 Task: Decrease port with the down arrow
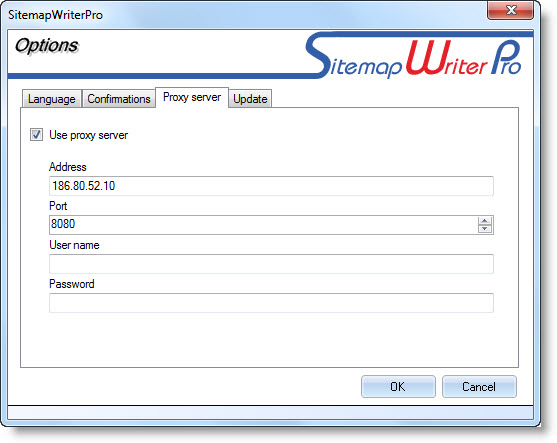485,229
